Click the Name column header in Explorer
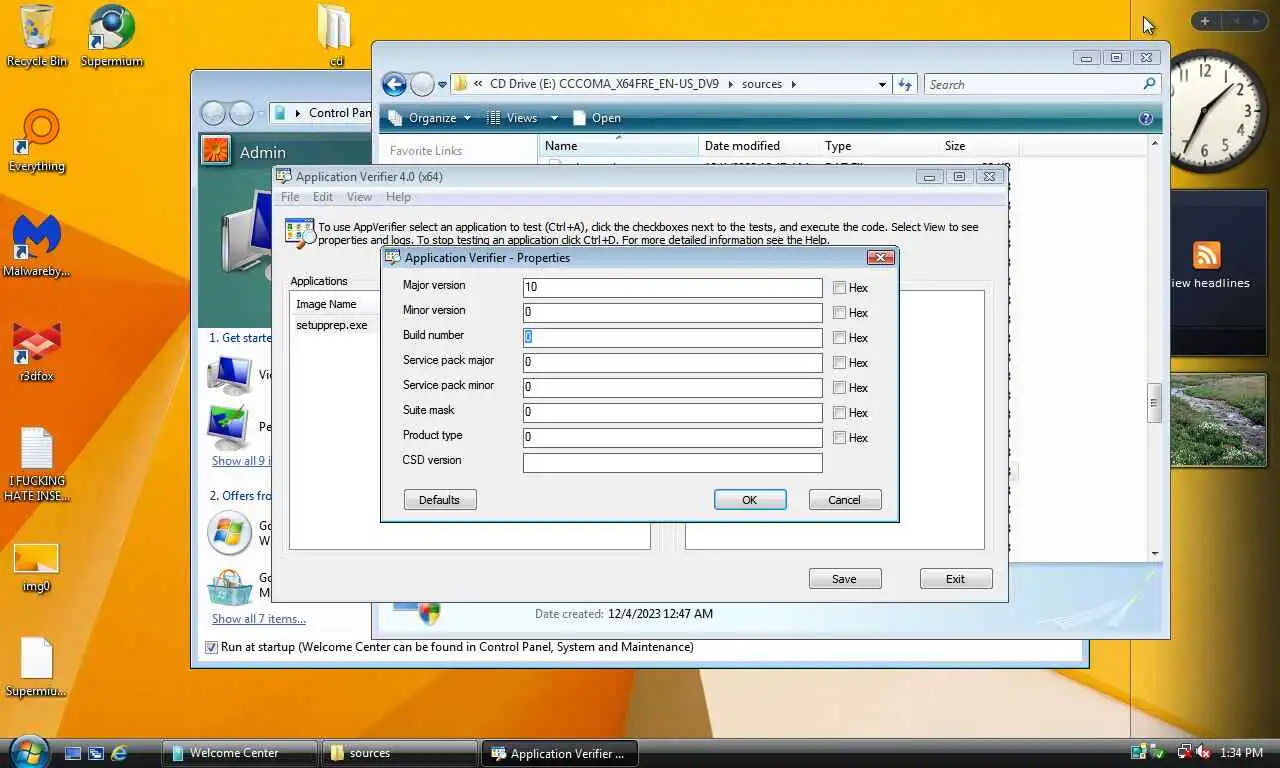This screenshot has height=768, width=1280. [x=620, y=146]
